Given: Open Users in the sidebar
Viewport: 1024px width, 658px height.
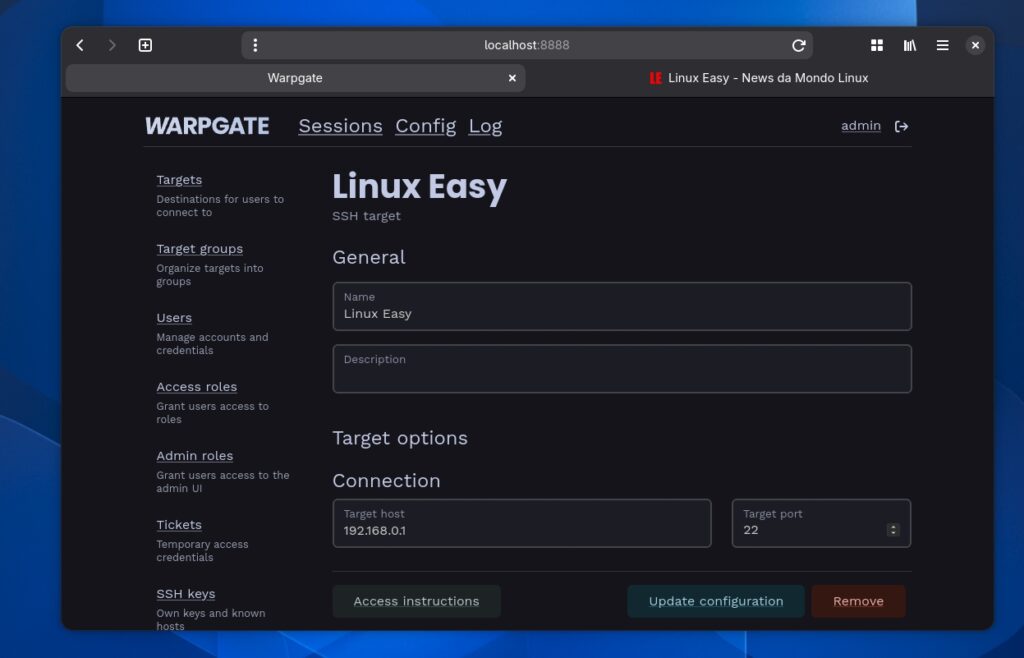Looking at the screenshot, I should (x=174, y=318).
